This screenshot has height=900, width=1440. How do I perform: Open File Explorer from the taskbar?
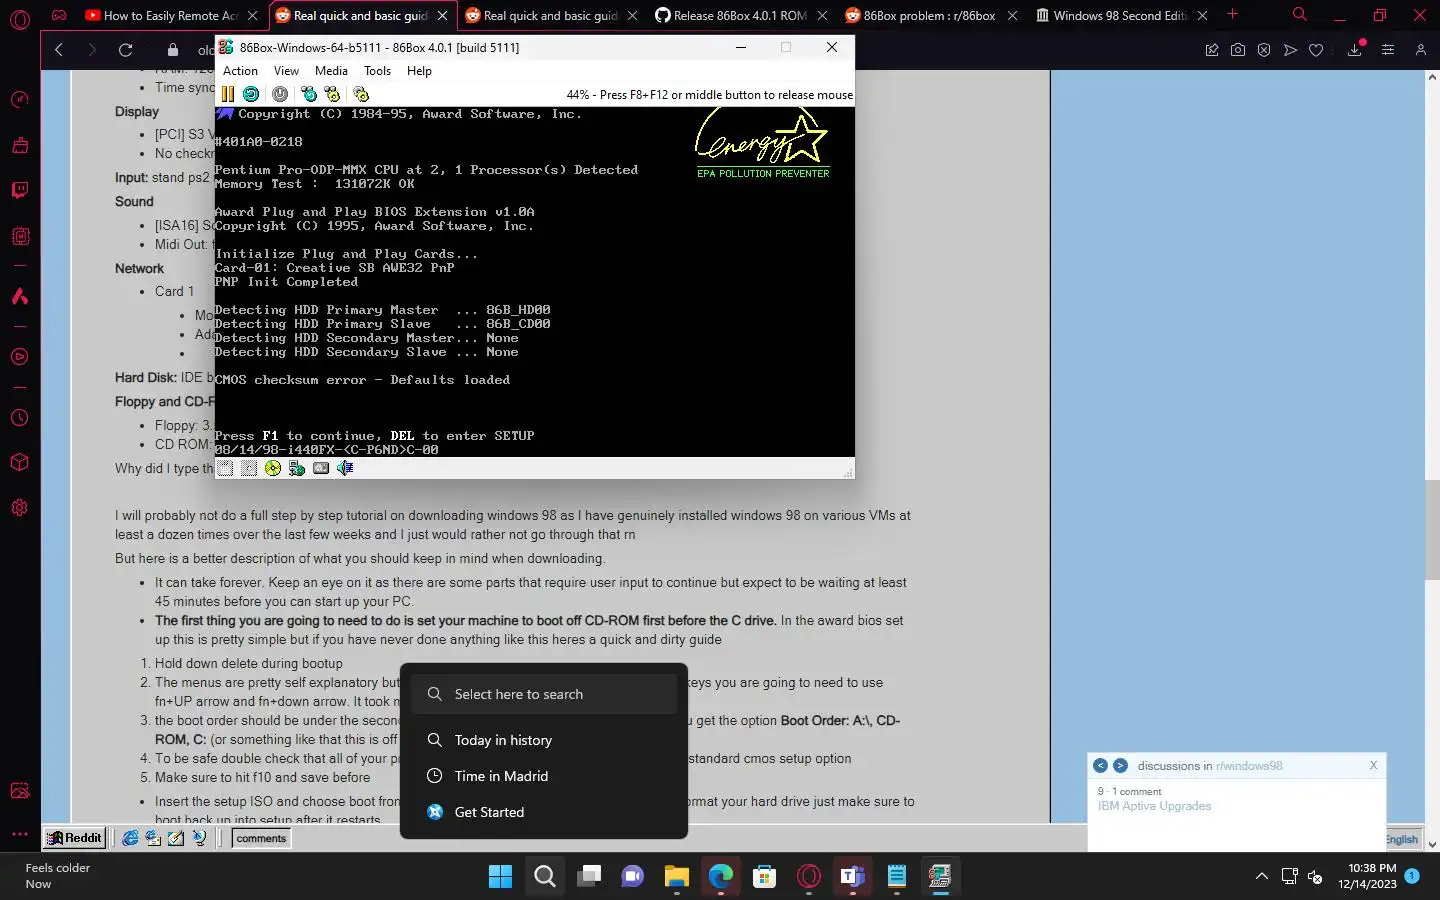(677, 877)
